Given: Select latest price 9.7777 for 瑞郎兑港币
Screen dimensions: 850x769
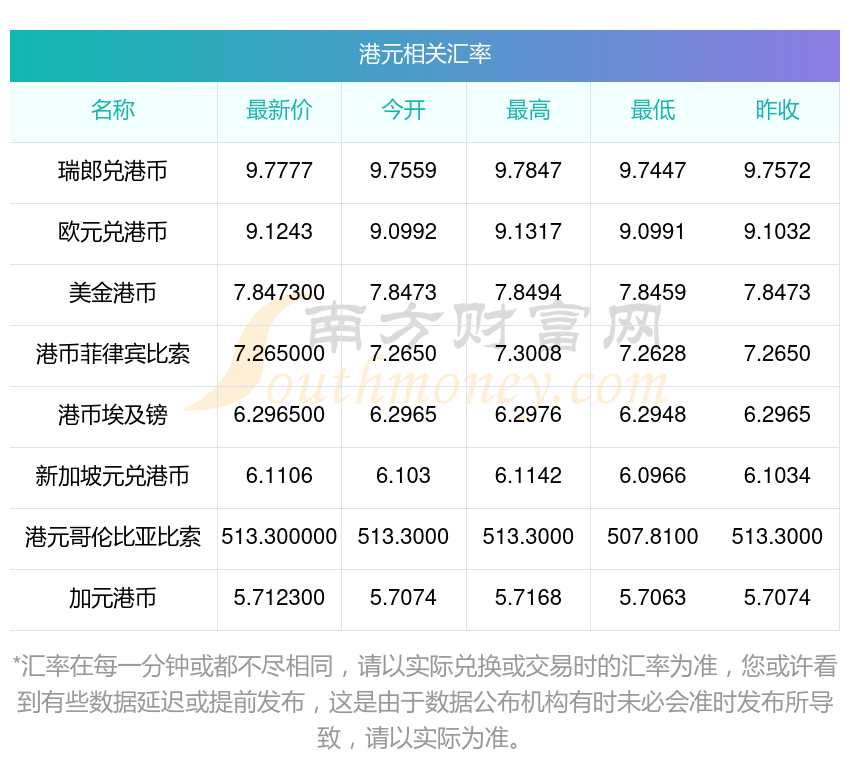Looking at the screenshot, I should coord(279,171).
